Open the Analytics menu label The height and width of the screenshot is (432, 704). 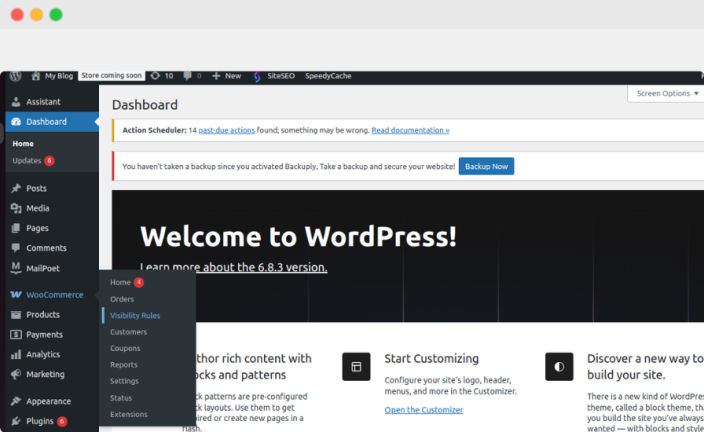pyautogui.click(x=43, y=354)
